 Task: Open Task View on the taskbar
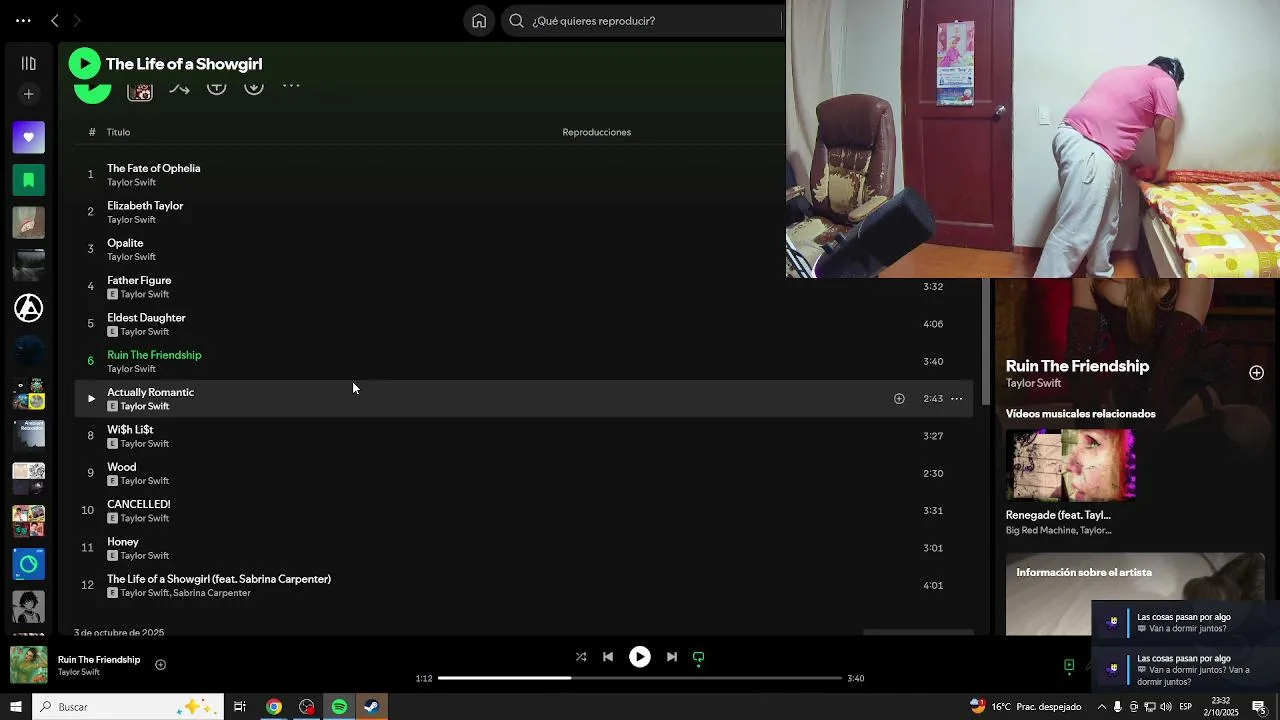pyautogui.click(x=240, y=707)
